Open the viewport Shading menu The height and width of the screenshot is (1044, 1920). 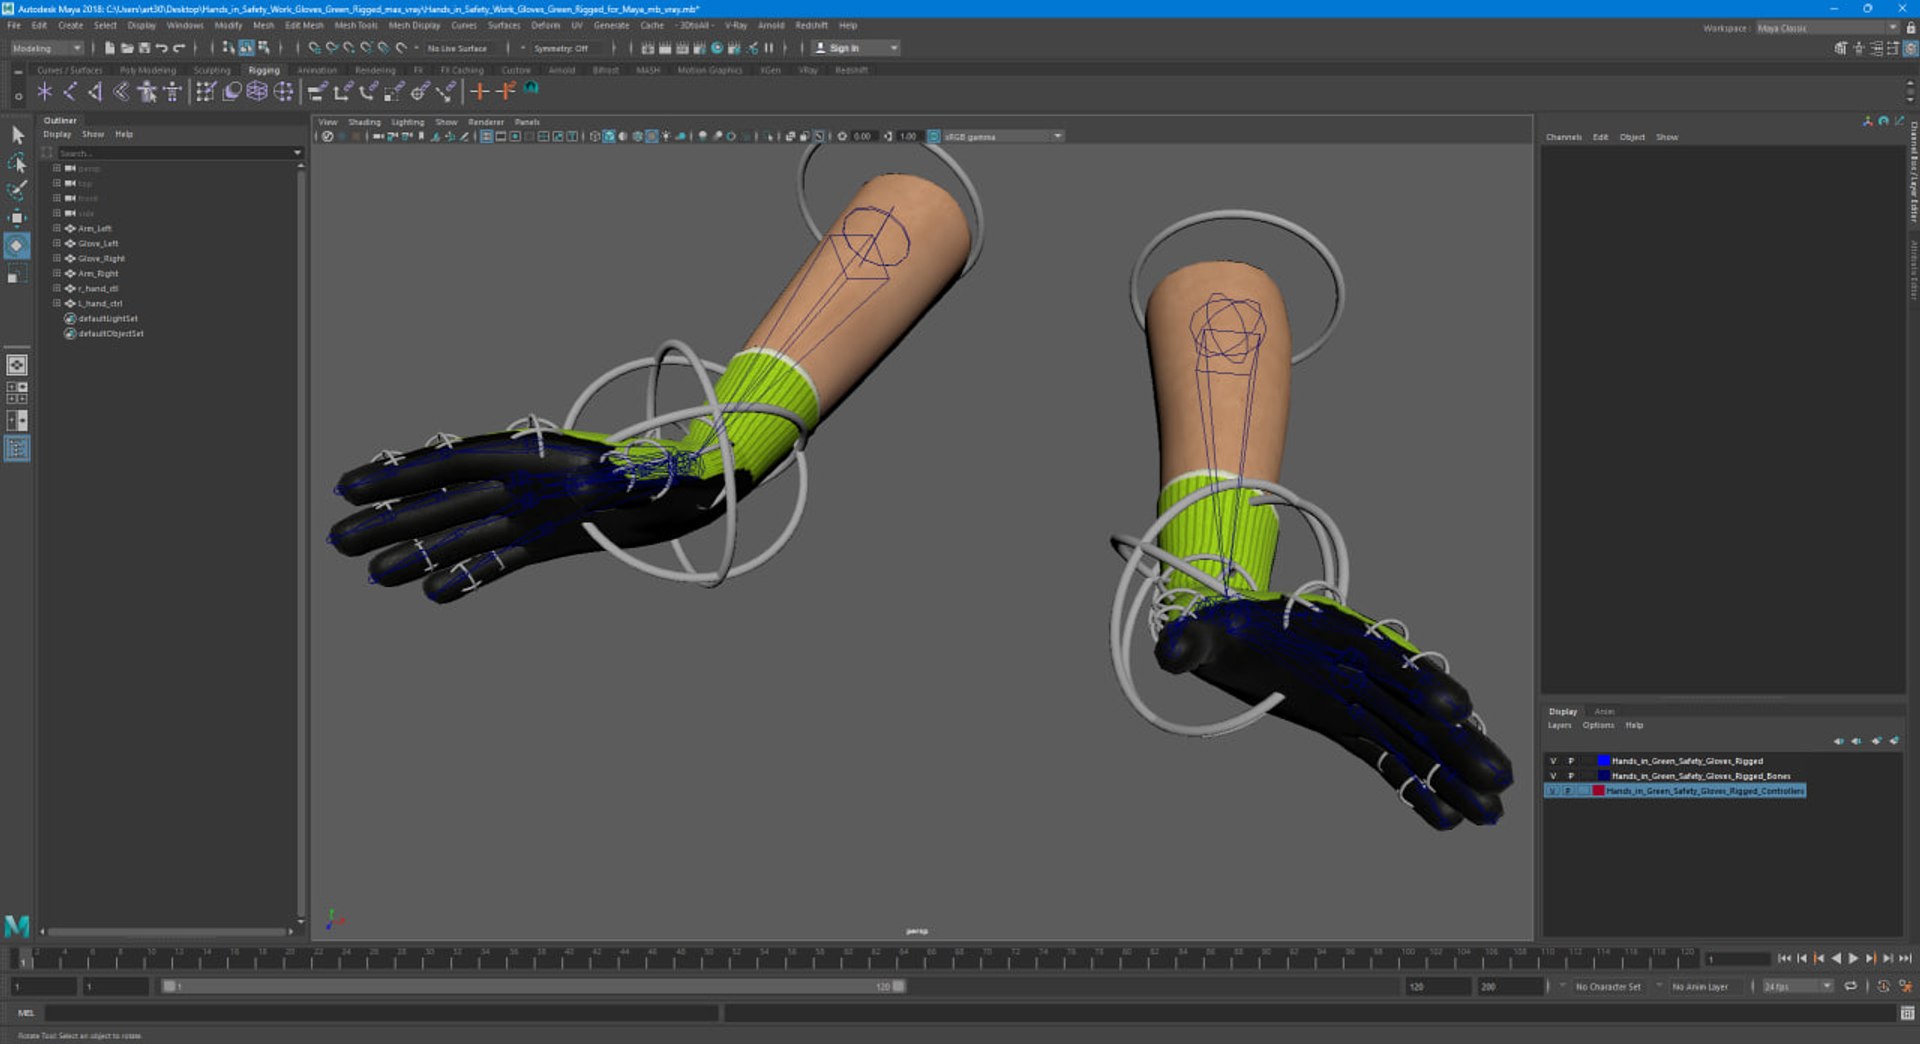click(x=364, y=122)
